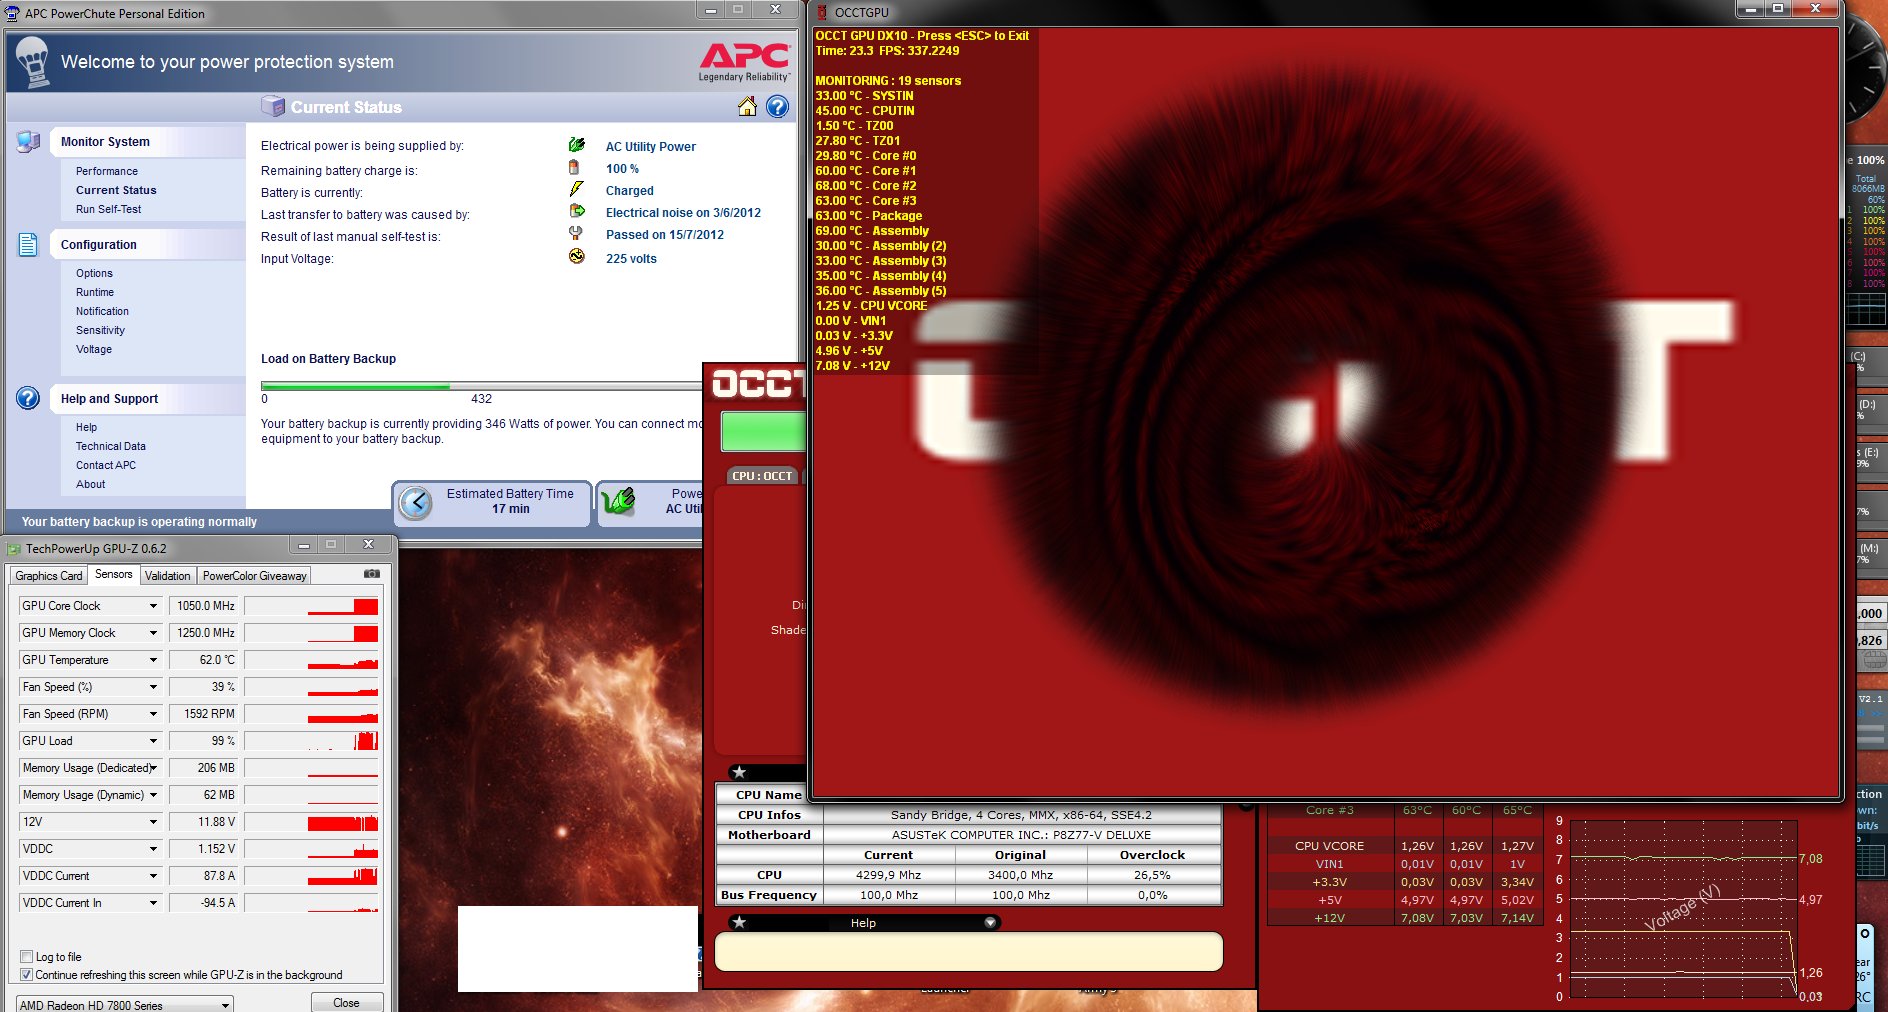Open the About link in APC sidebar
1888x1012 pixels.
[90, 484]
